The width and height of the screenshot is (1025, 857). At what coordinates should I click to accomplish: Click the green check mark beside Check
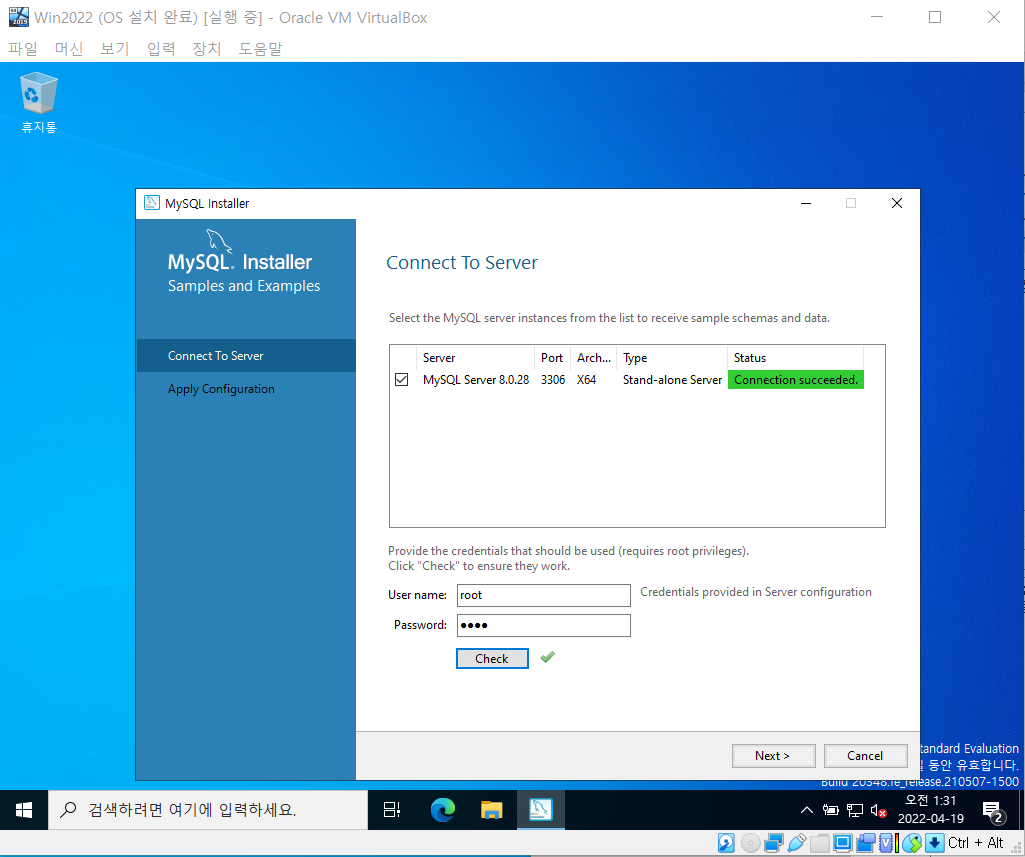[x=548, y=657]
